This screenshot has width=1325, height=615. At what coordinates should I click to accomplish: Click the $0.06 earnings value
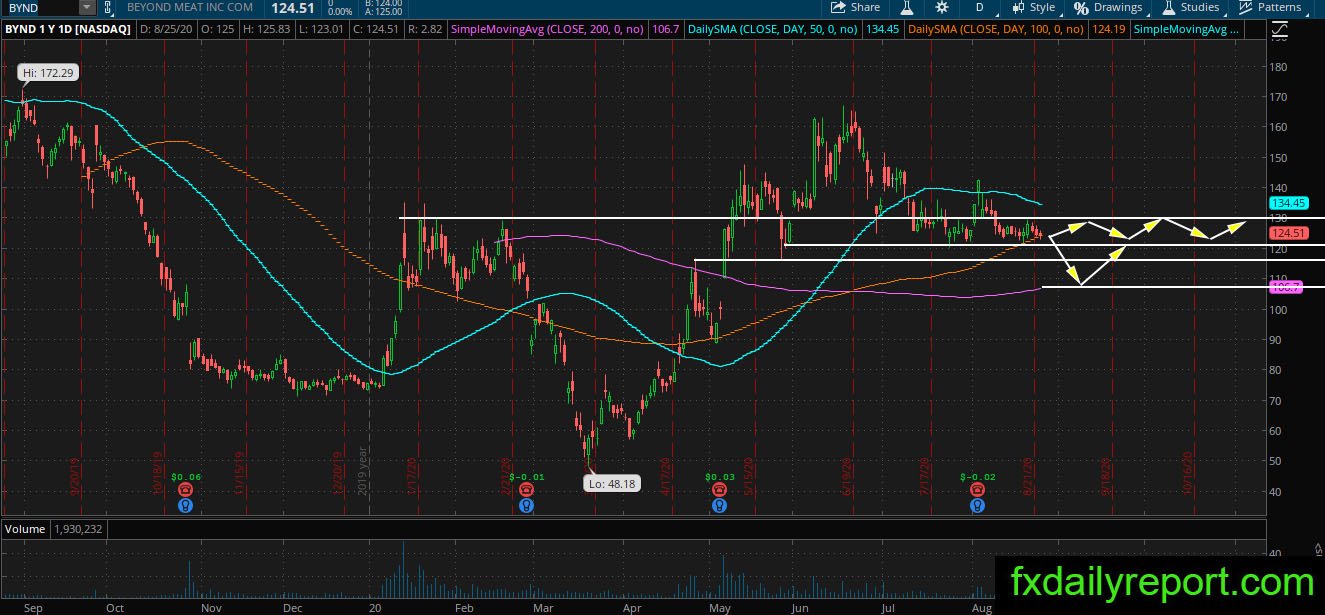pyautogui.click(x=185, y=477)
